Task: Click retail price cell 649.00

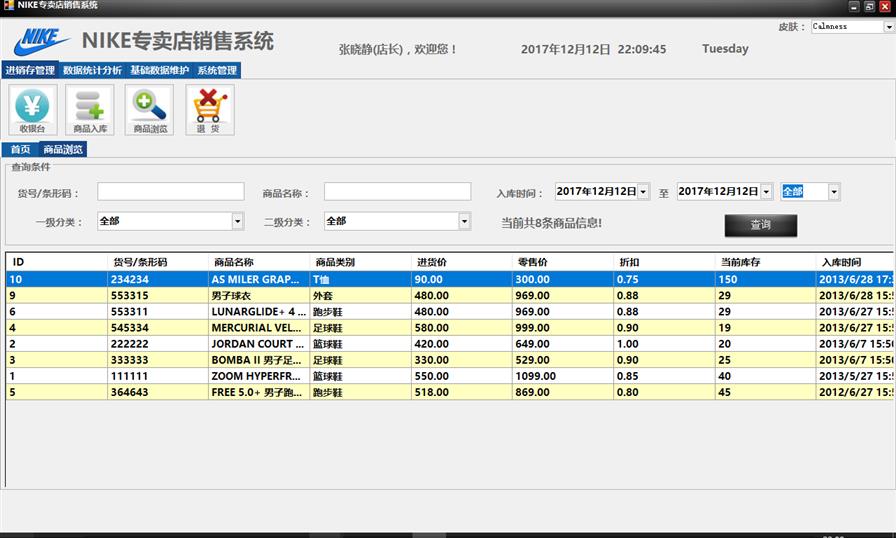Action: click(563, 344)
